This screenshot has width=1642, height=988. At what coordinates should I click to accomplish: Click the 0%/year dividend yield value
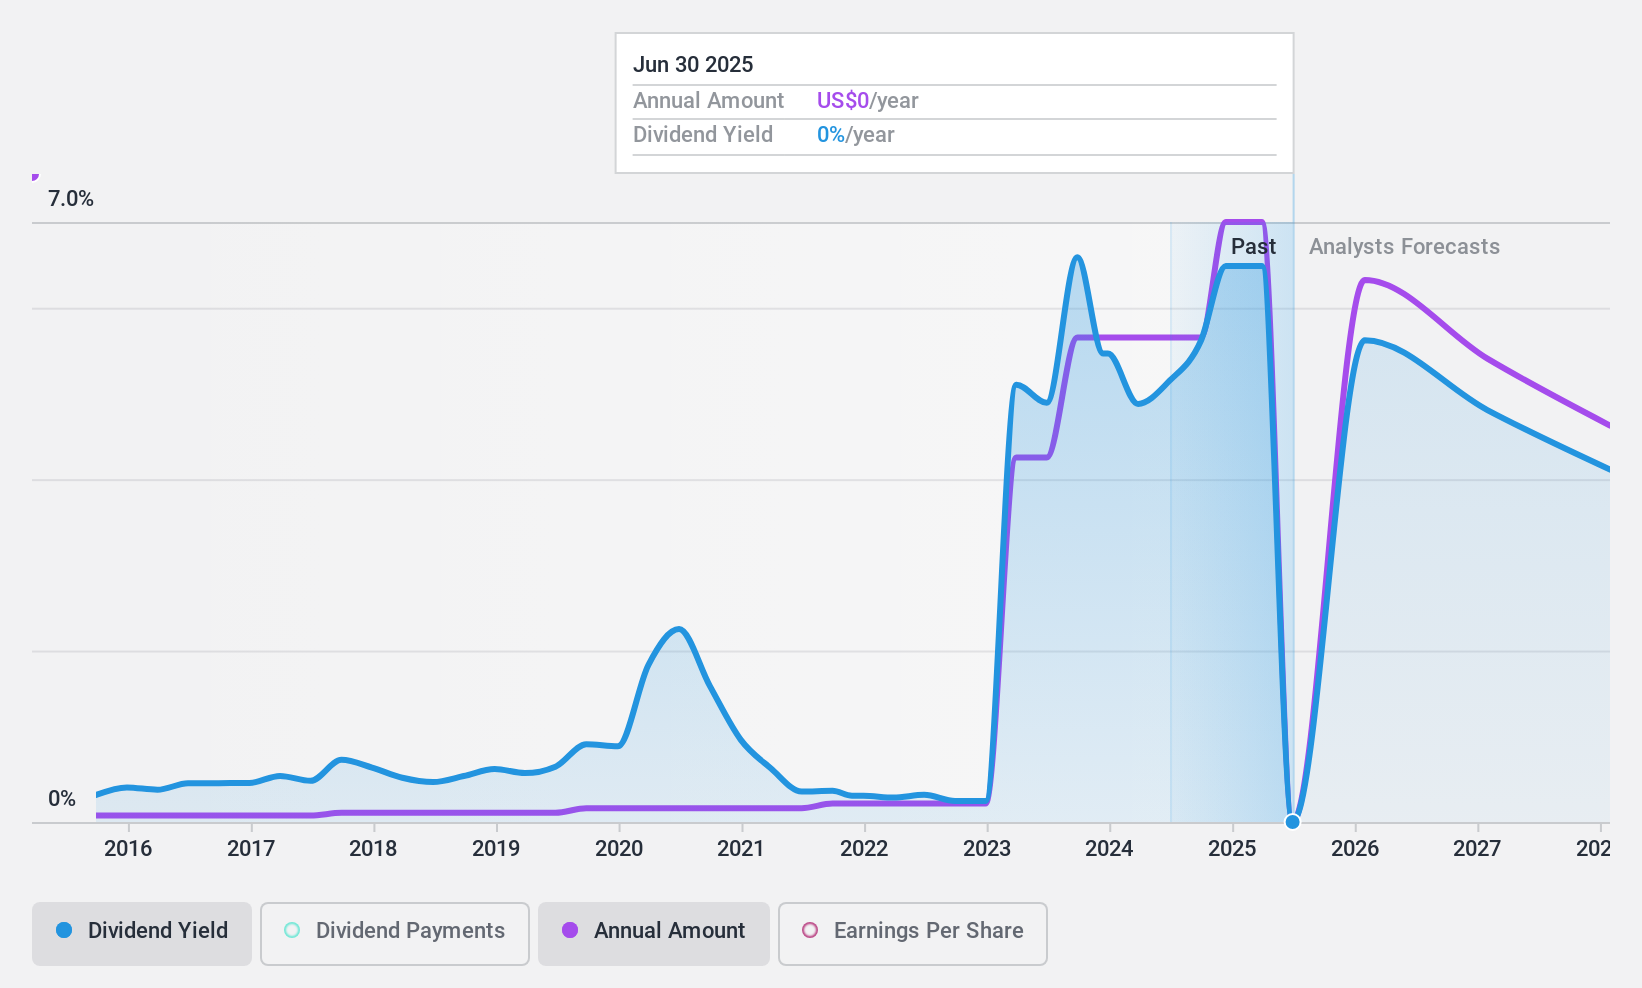(x=855, y=135)
